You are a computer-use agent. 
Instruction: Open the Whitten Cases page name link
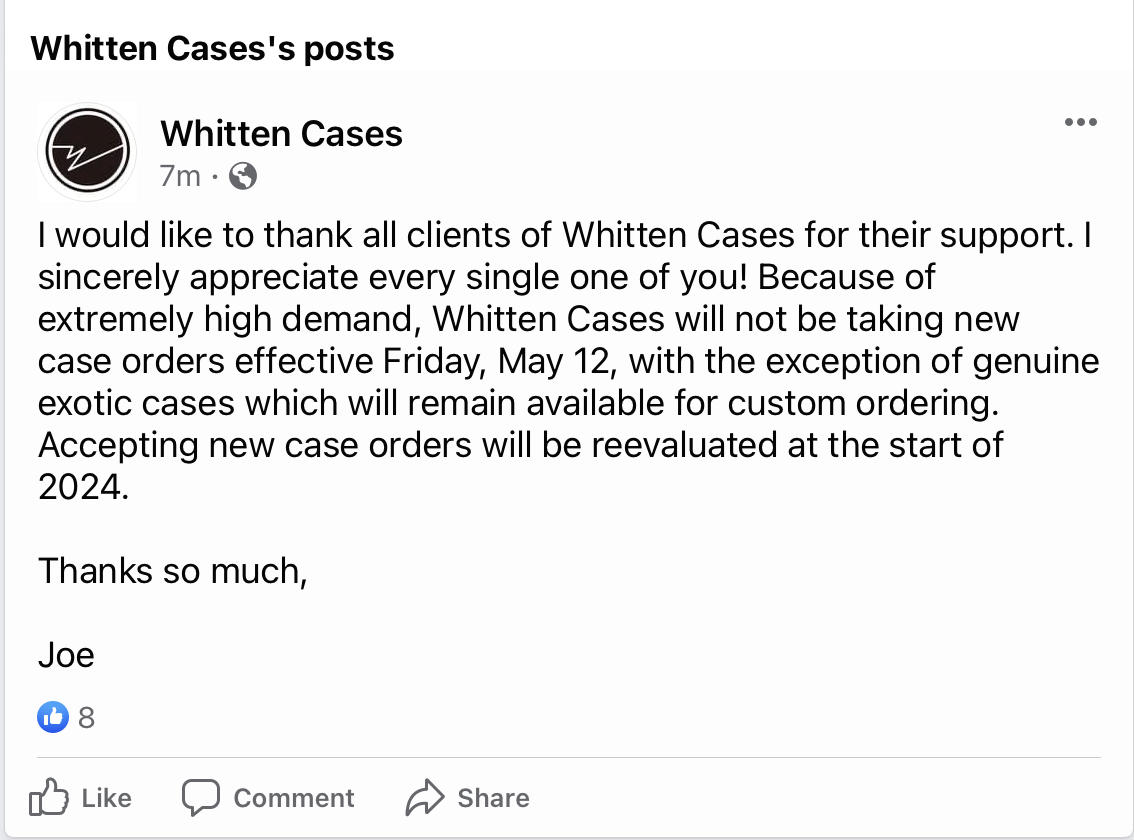coord(281,133)
